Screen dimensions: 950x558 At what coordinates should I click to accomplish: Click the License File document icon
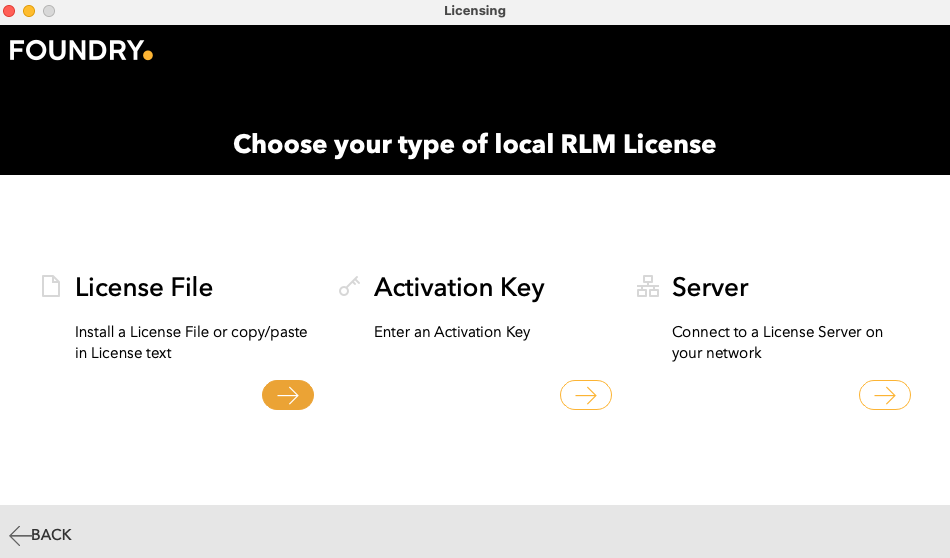point(50,287)
